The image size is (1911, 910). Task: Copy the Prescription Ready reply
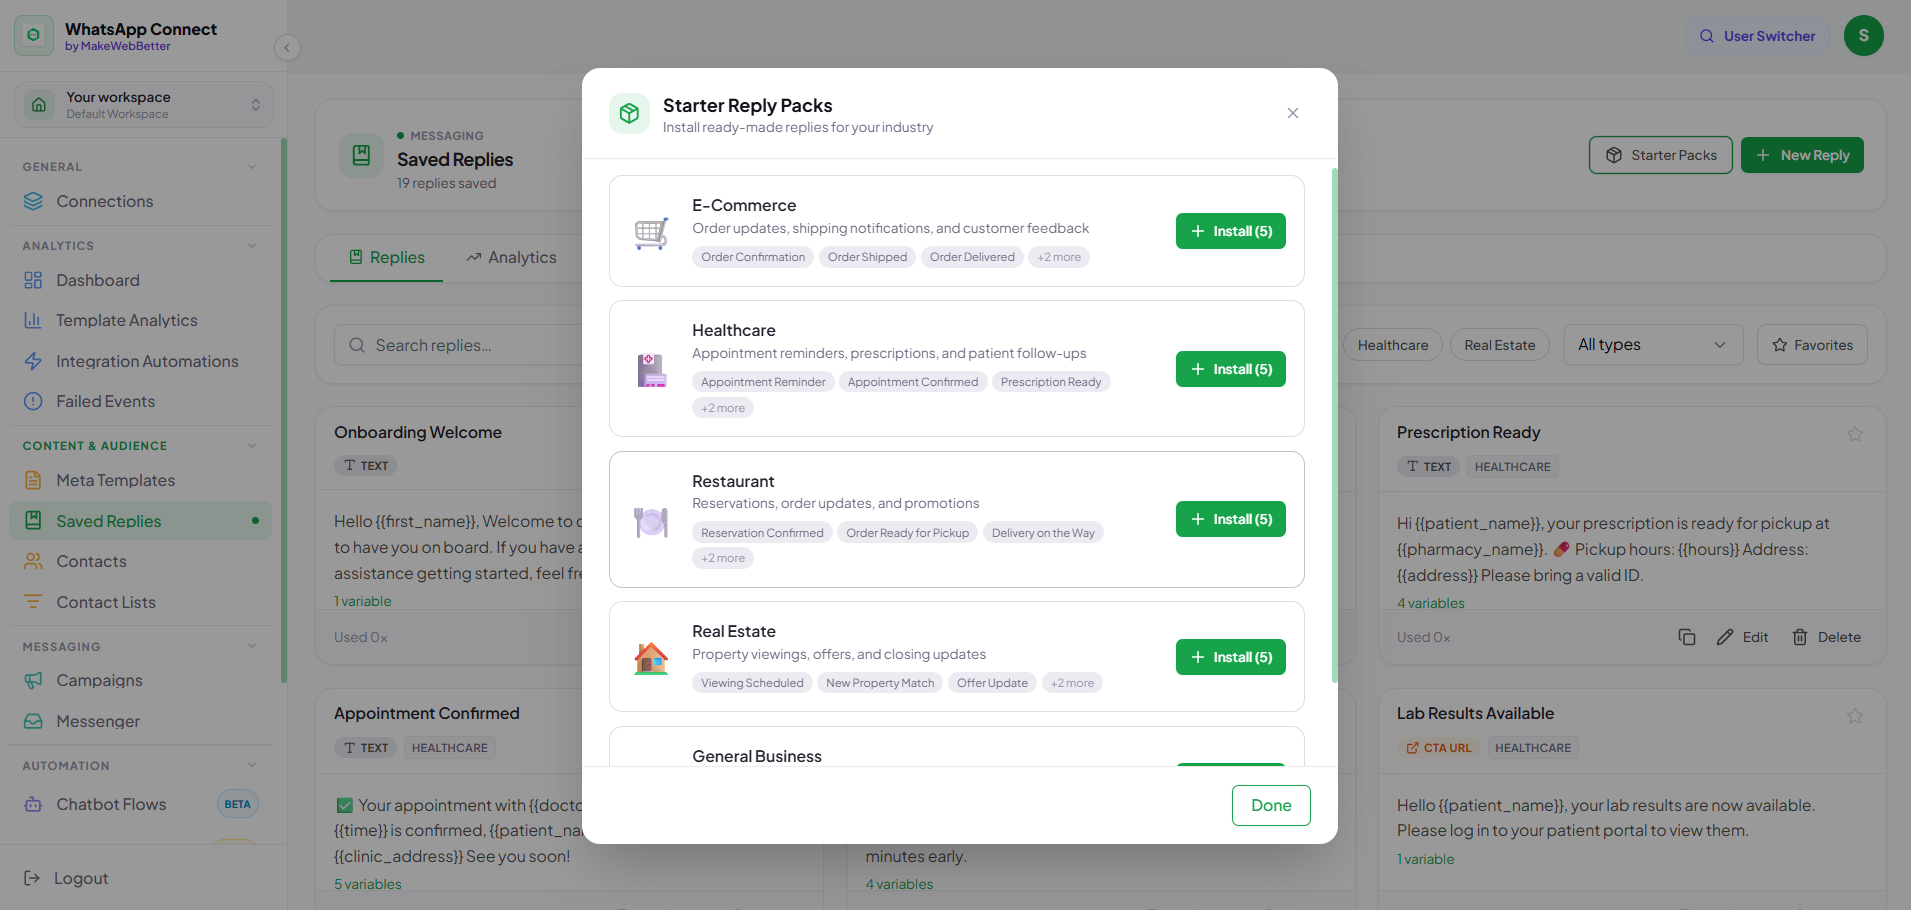coord(1687,637)
